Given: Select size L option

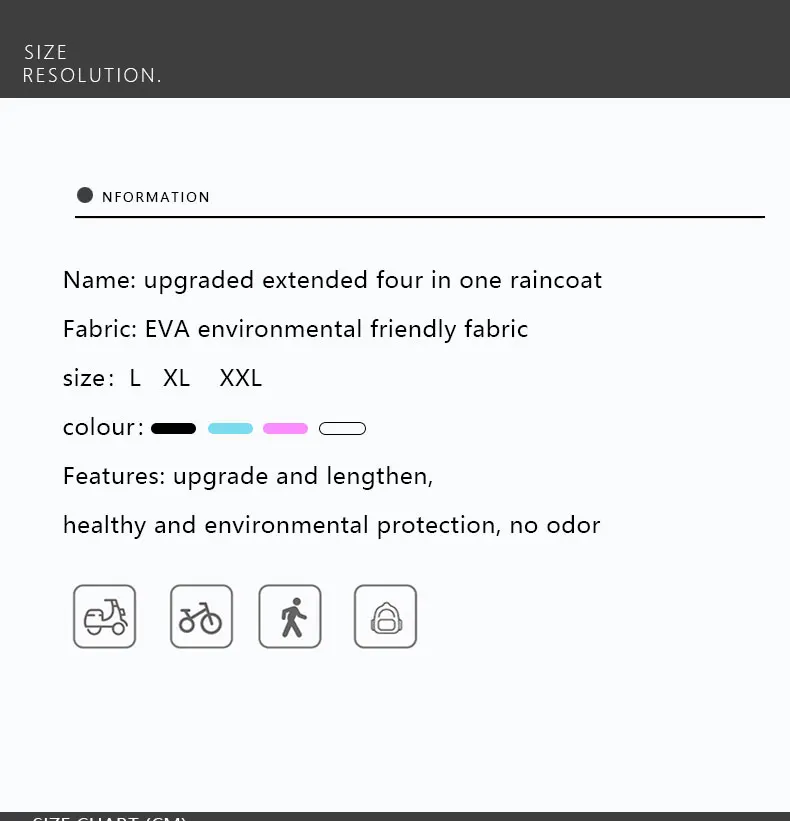Looking at the screenshot, I should click(x=136, y=378).
